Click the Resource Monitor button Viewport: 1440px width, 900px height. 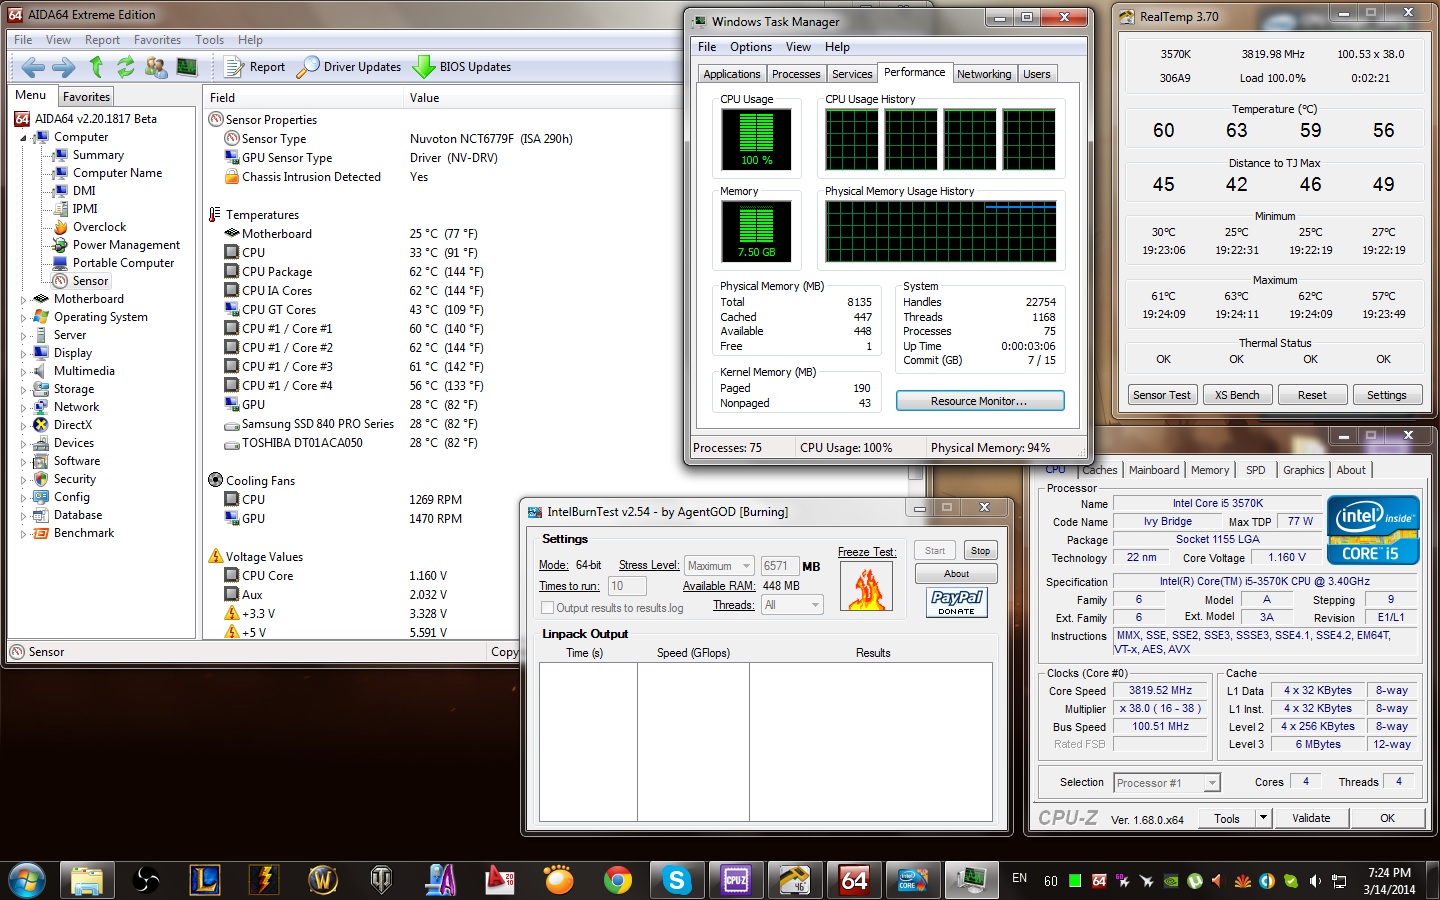pyautogui.click(x=979, y=401)
